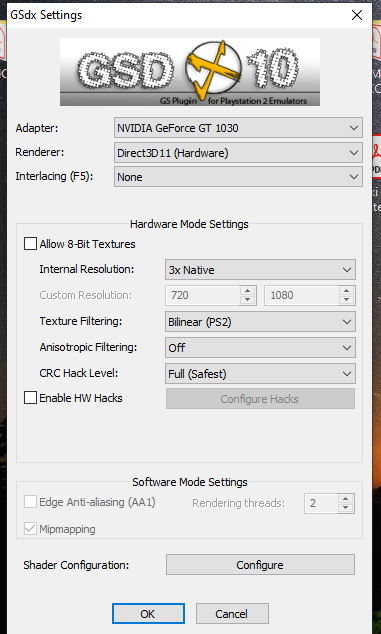381x634 pixels.
Task: Decrease custom height using the down arrow
Action: pyautogui.click(x=347, y=300)
